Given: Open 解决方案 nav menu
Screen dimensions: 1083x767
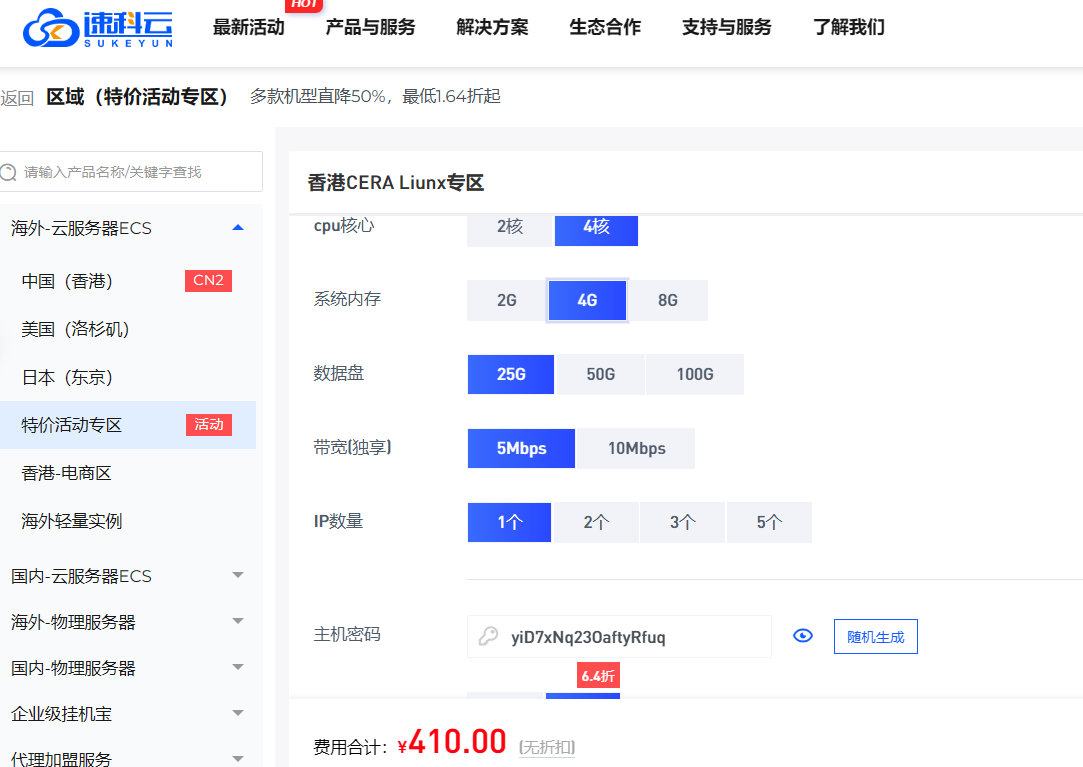Looking at the screenshot, I should (x=492, y=28).
